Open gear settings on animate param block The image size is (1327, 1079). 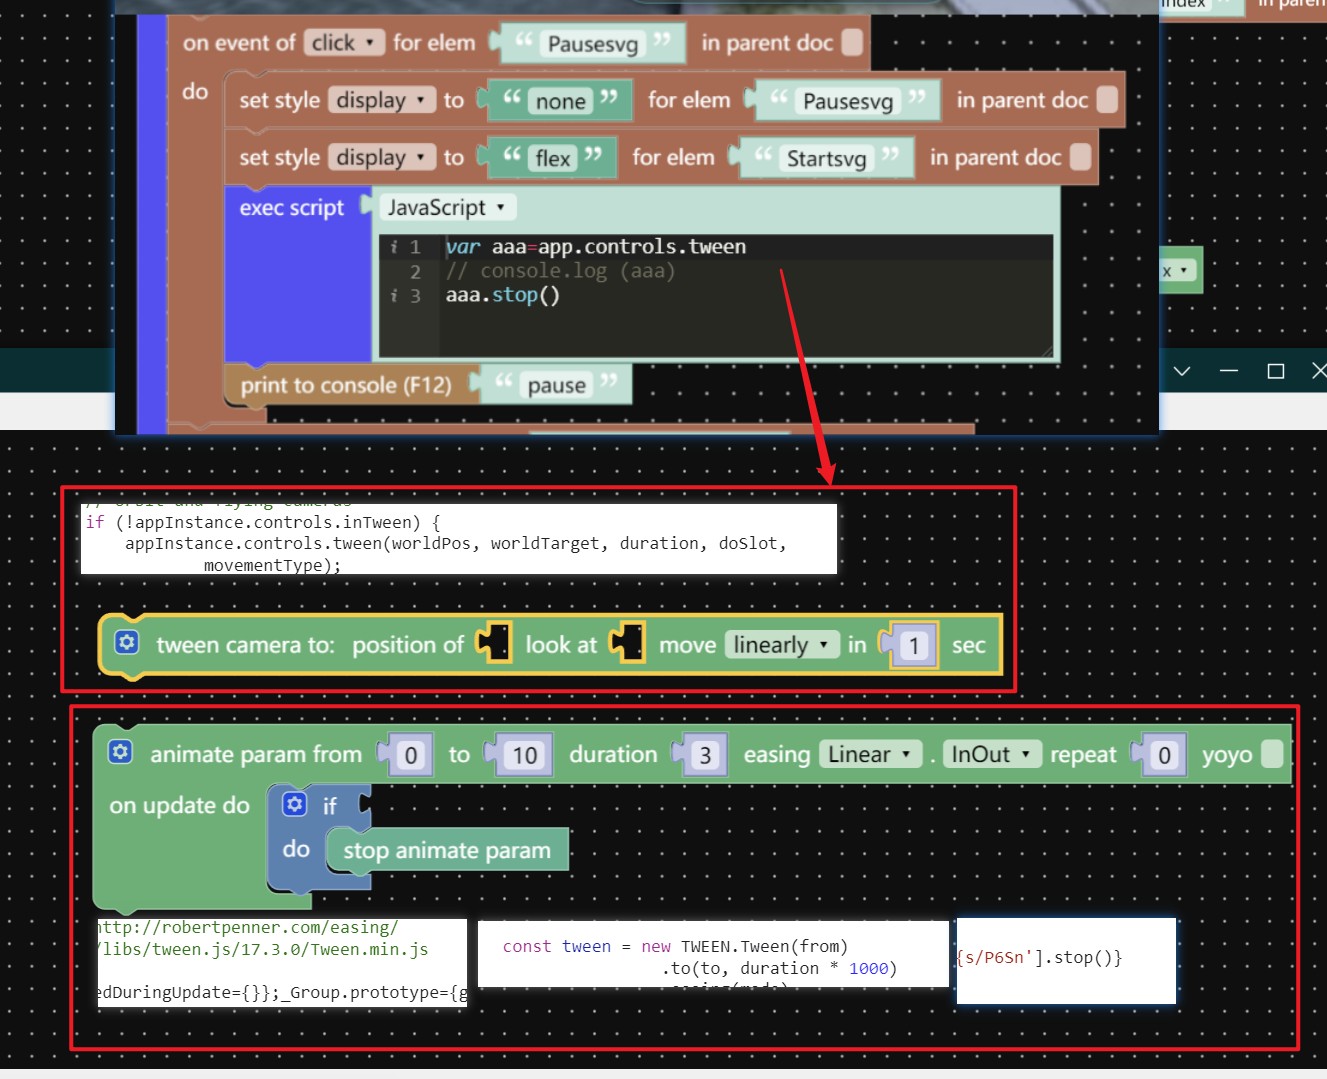120,751
